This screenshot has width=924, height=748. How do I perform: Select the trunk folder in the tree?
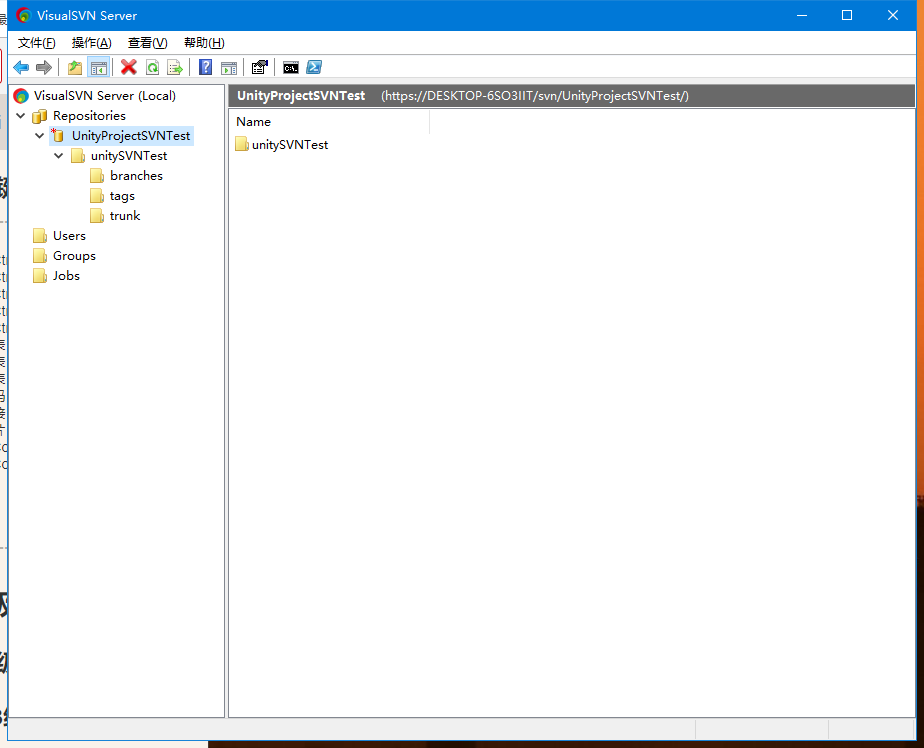tap(126, 215)
